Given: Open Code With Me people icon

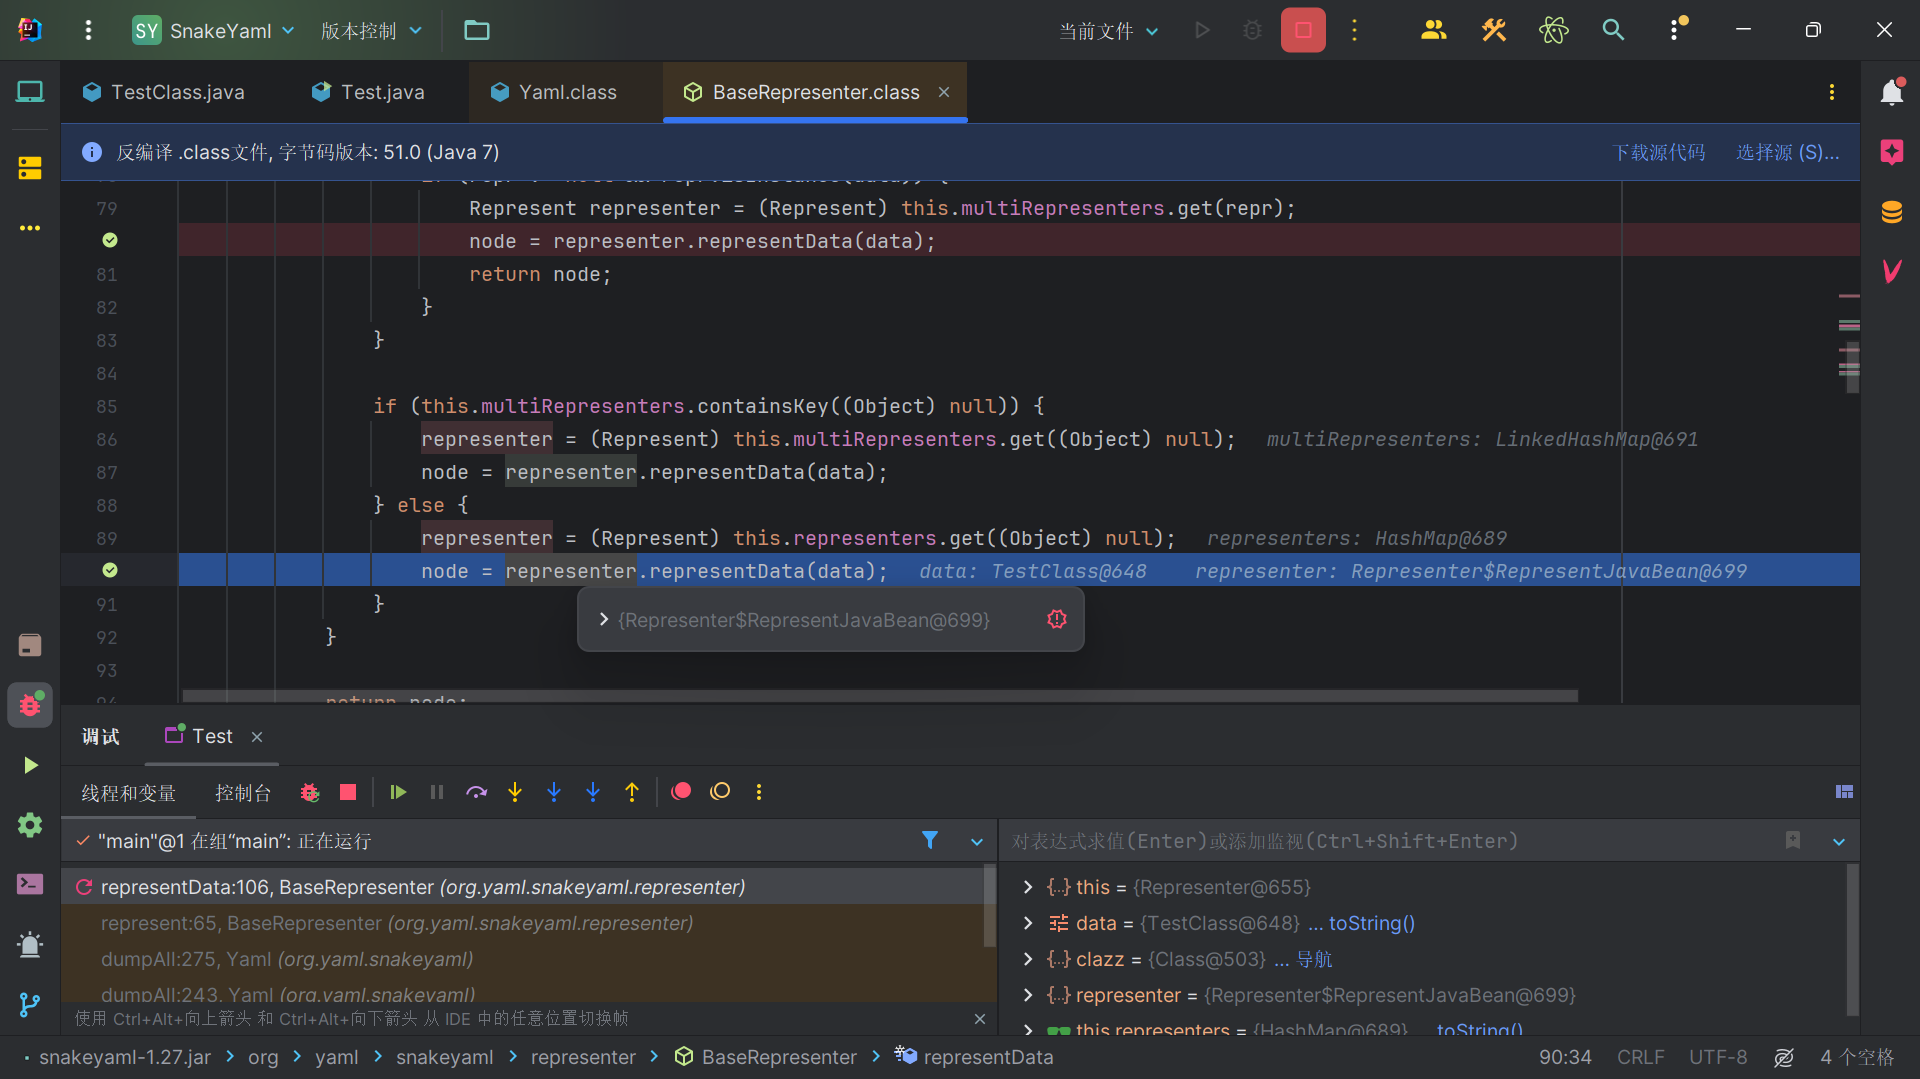Looking at the screenshot, I should [1434, 30].
